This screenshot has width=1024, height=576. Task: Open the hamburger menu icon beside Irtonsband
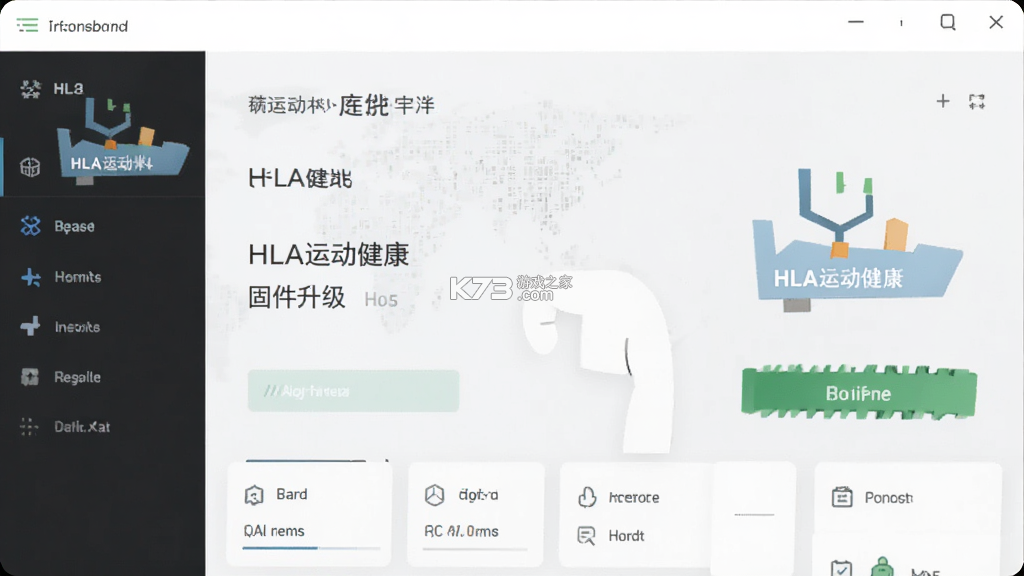click(x=27, y=25)
